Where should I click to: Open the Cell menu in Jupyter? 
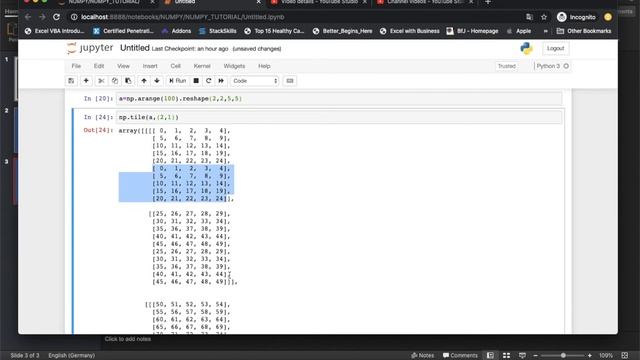(176, 66)
